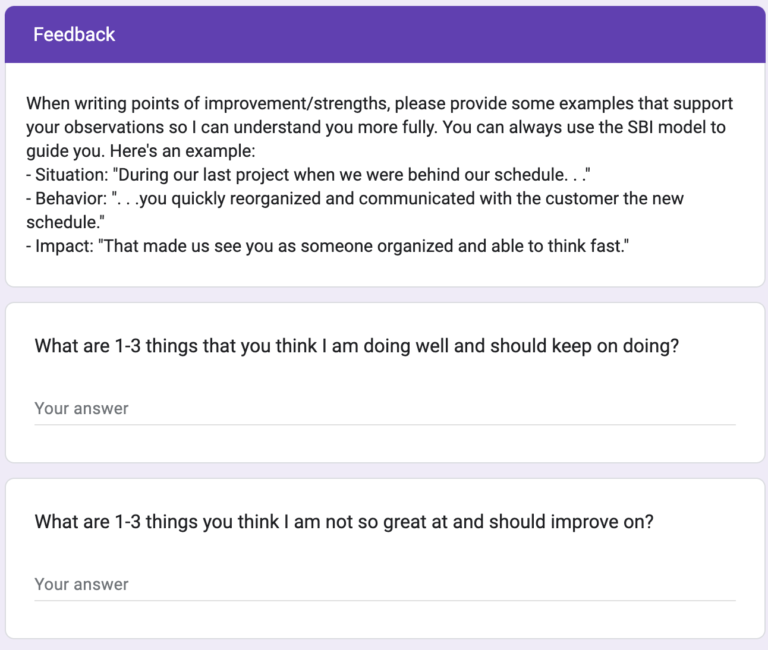Screen dimensions: 768x650
Task: Click the question about things I should improve on
Action: tap(344, 521)
